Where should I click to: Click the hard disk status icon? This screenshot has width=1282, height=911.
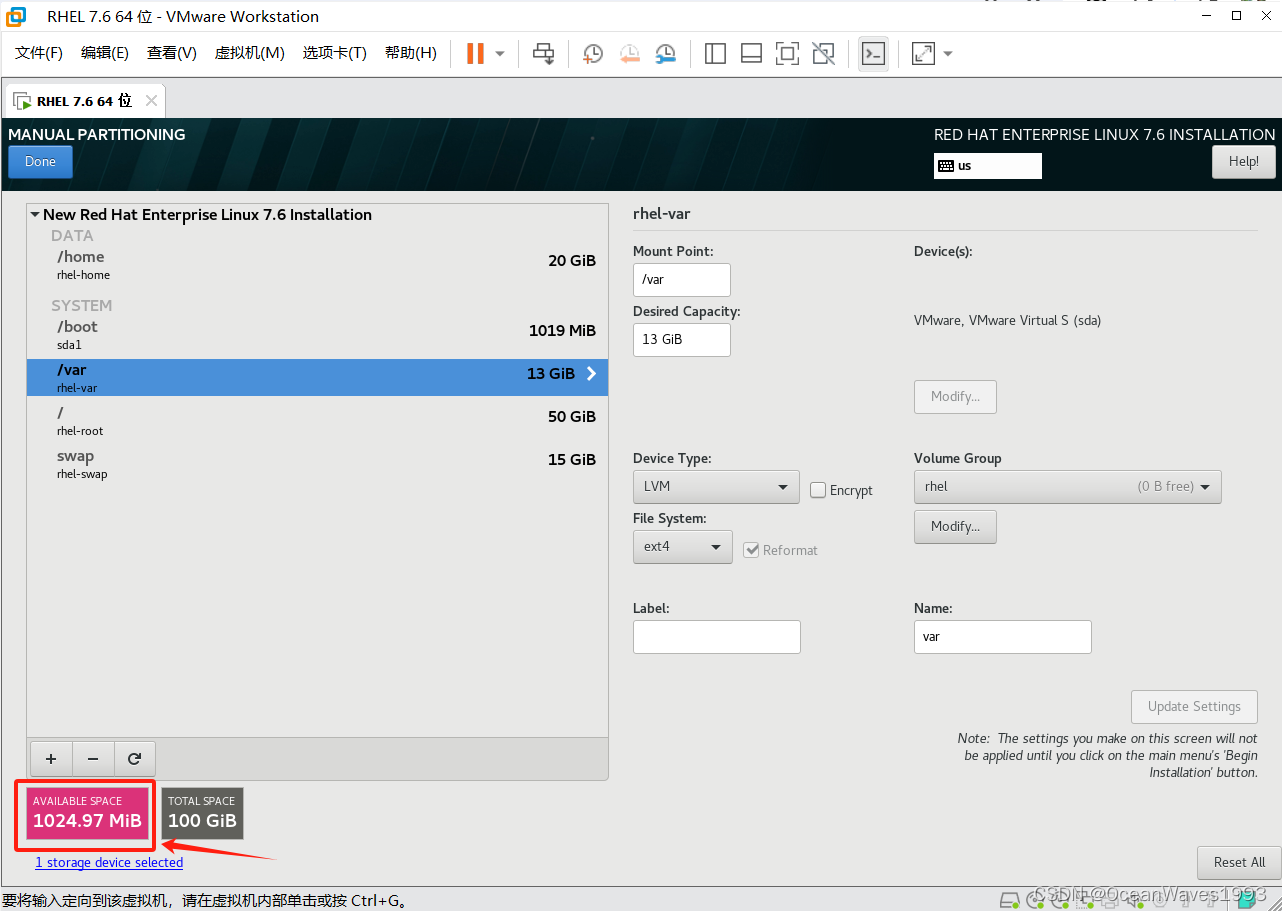click(x=1010, y=900)
